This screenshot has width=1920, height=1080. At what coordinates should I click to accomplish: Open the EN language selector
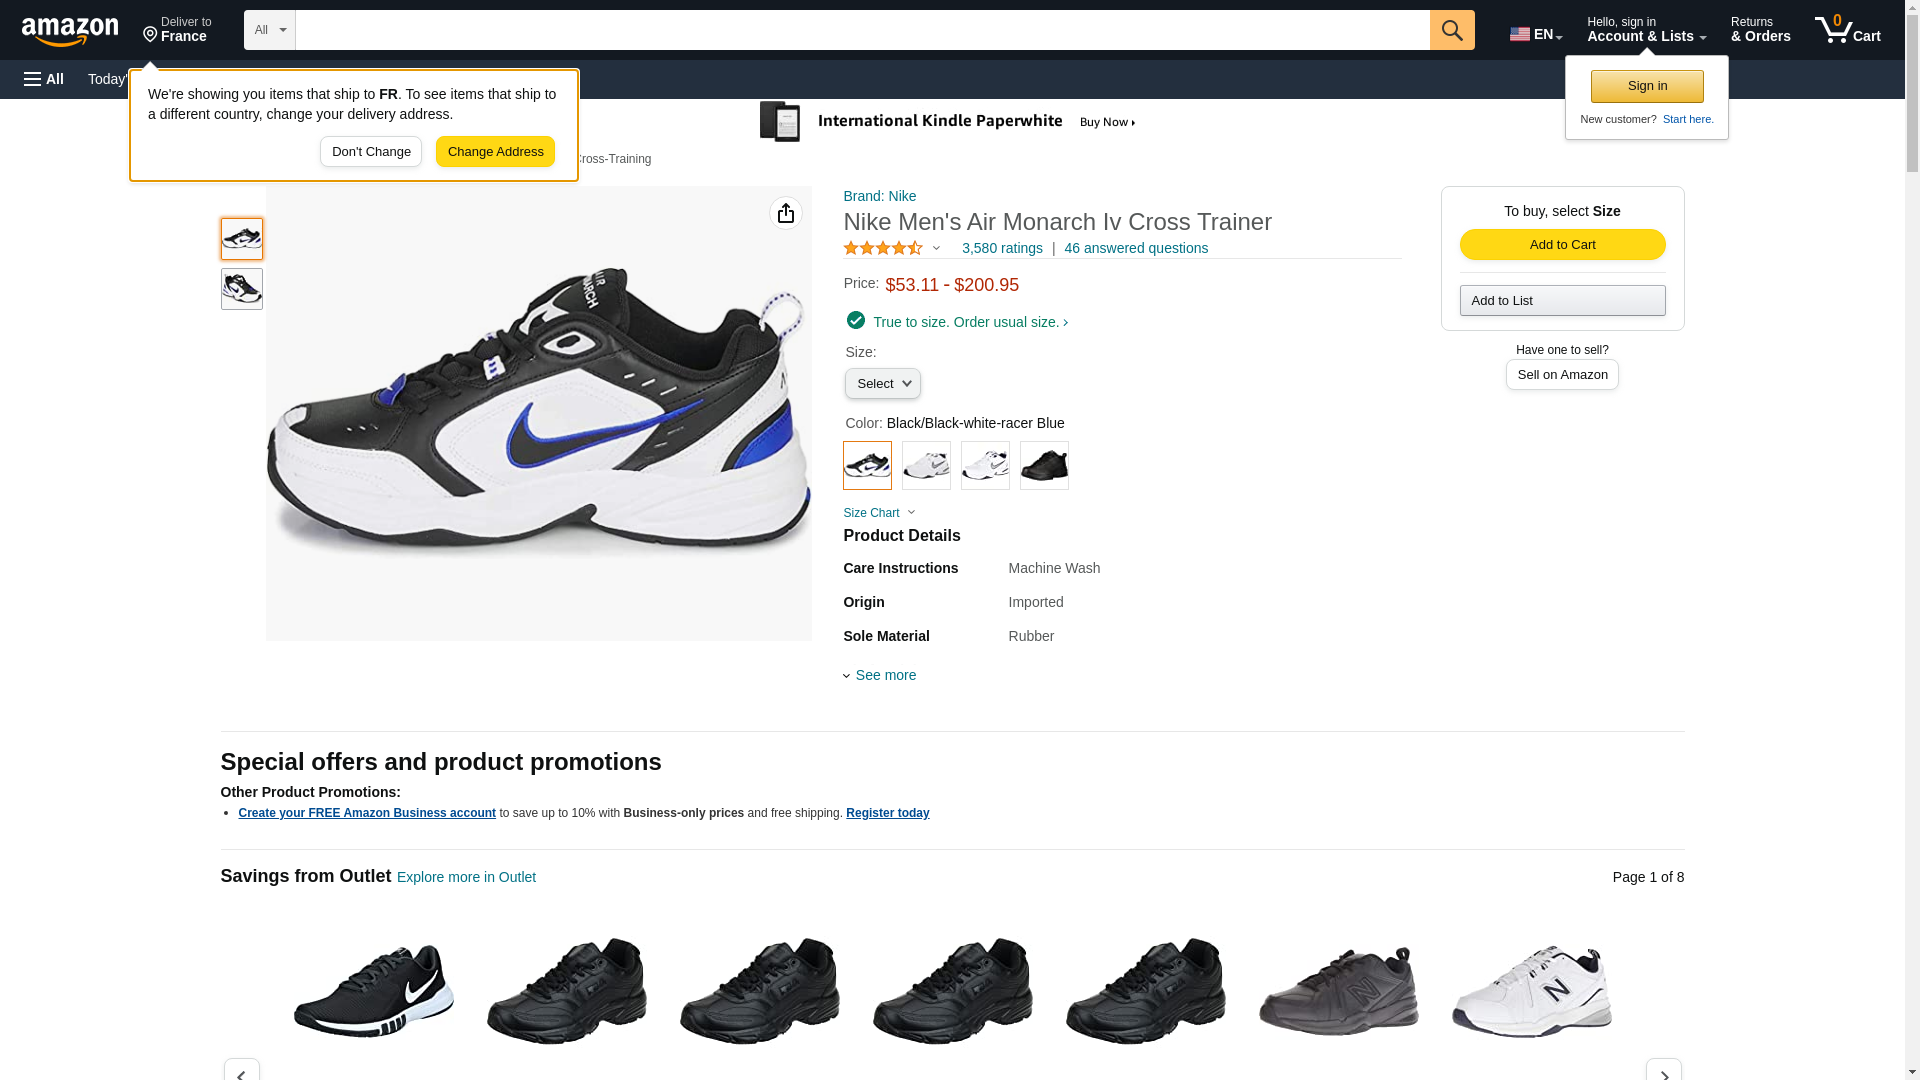coord(1535,34)
